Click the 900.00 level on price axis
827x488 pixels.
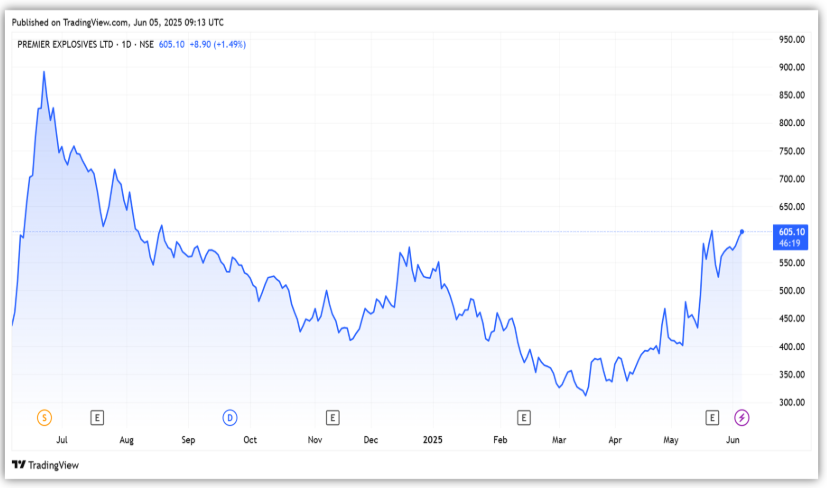click(792, 67)
